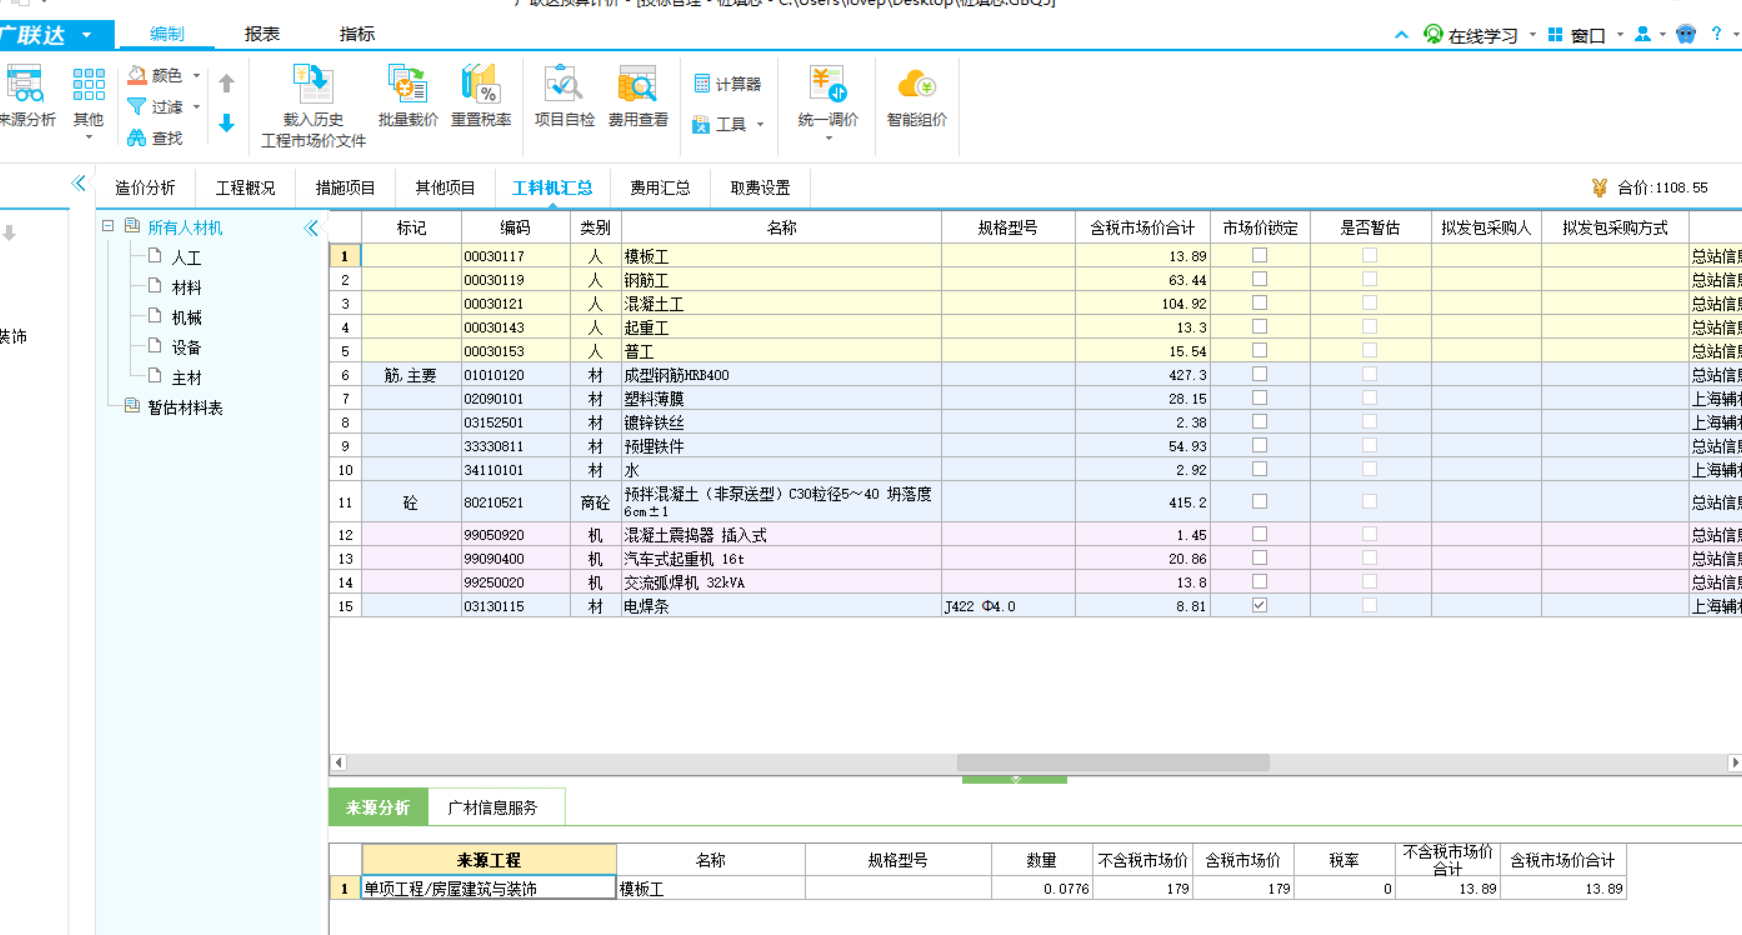Move row down with blue arrow
Viewport: 1742px width, 935px height.
(227, 123)
